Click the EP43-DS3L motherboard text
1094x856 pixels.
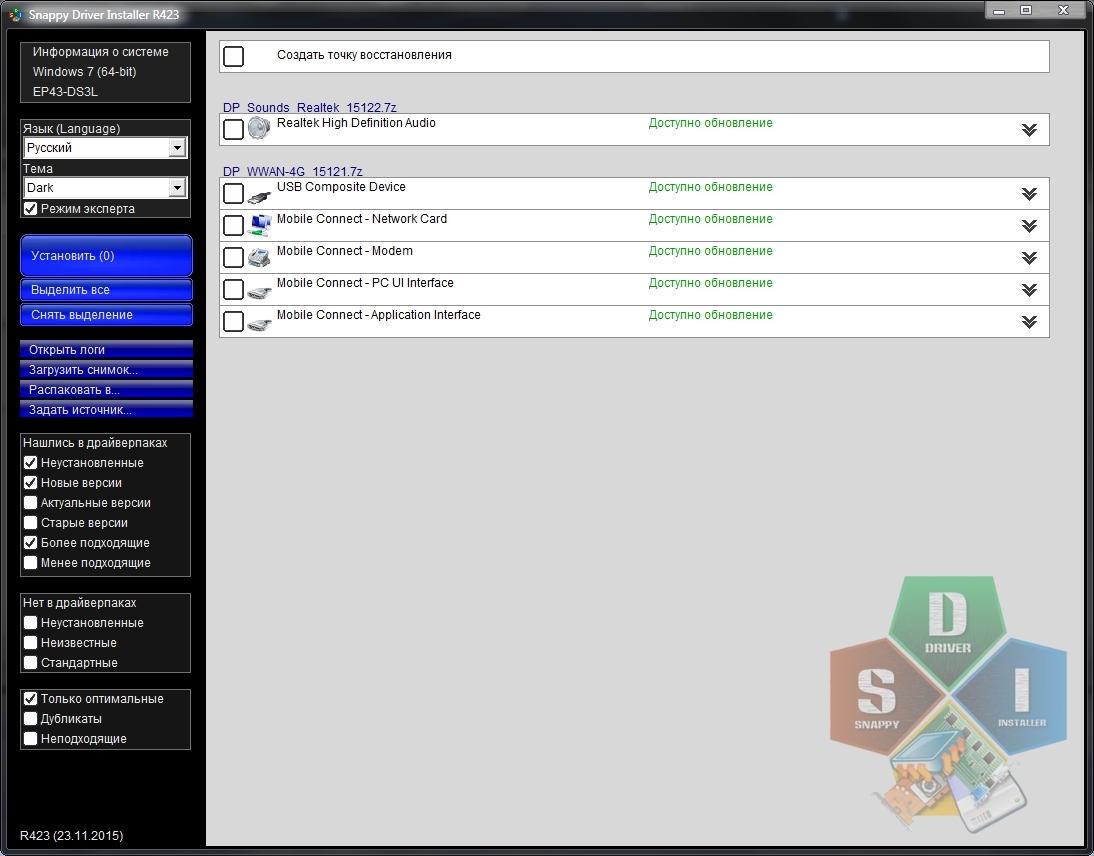coord(65,92)
